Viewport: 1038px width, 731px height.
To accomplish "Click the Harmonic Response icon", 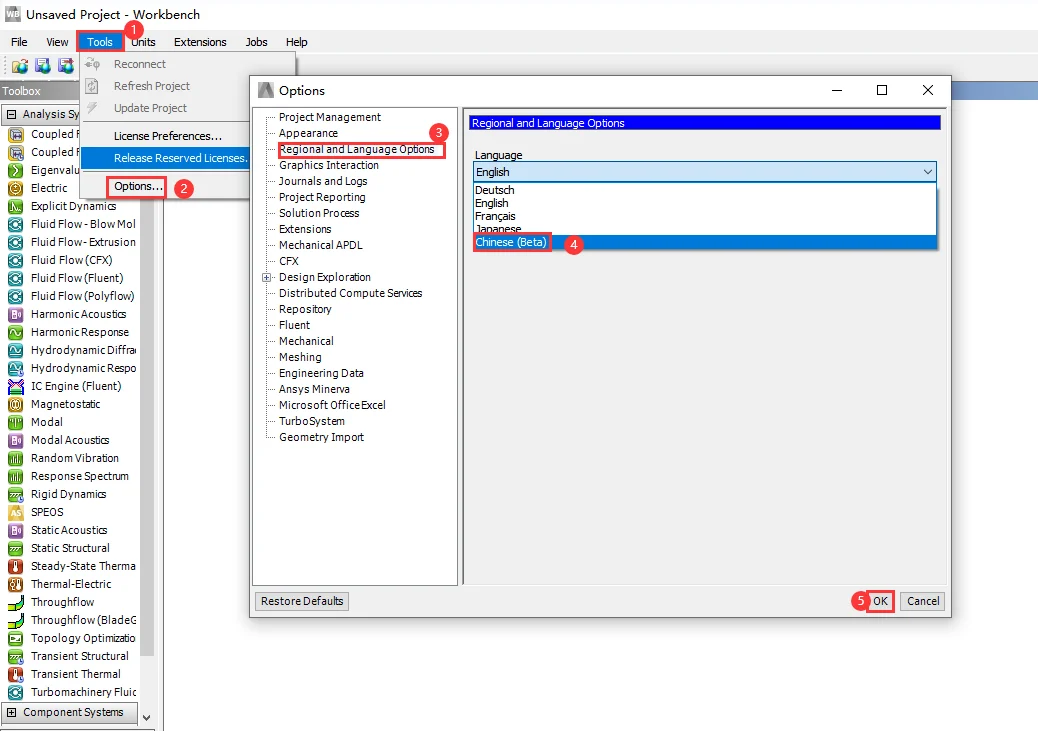I will 15,332.
